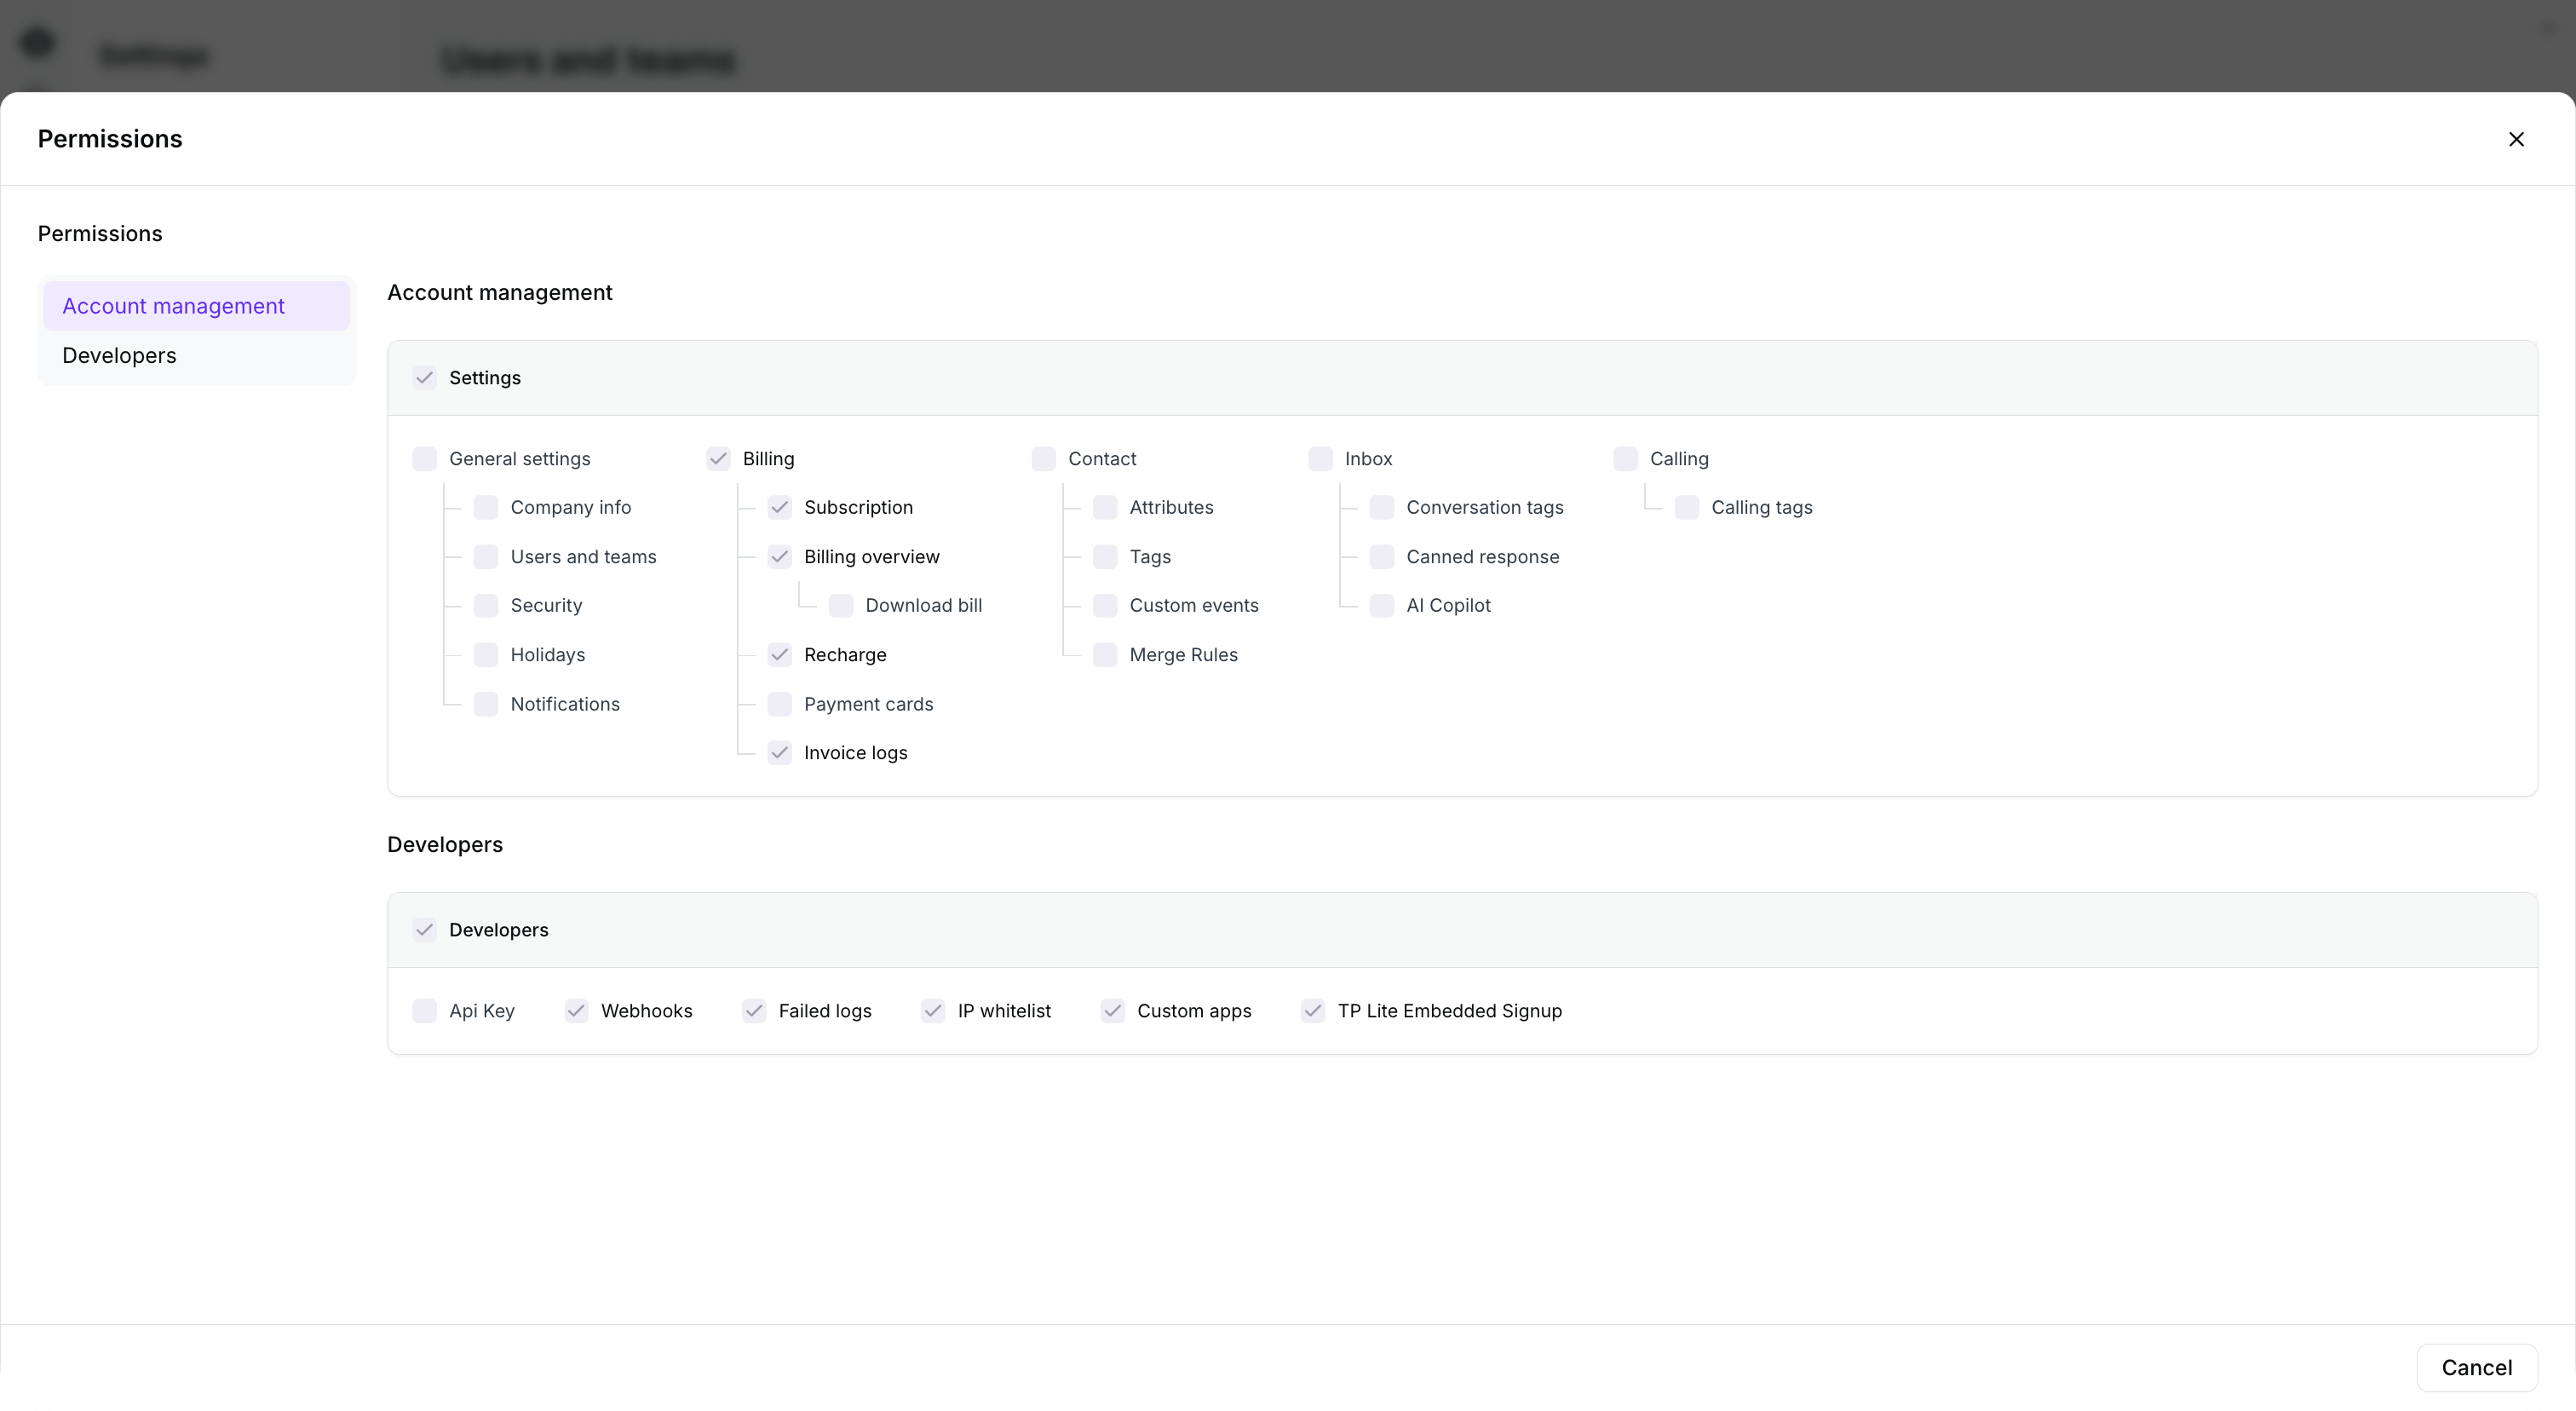Uncheck the TP Lite Embedded Signup checkbox
The width and height of the screenshot is (2576, 1411).
[x=1313, y=1011]
